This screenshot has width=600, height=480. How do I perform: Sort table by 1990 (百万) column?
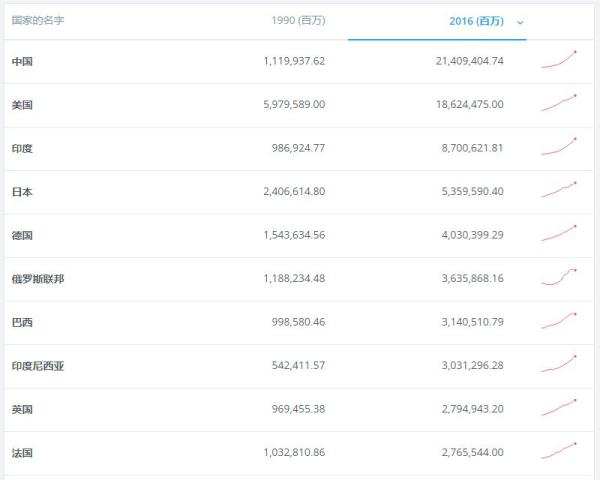[298, 20]
